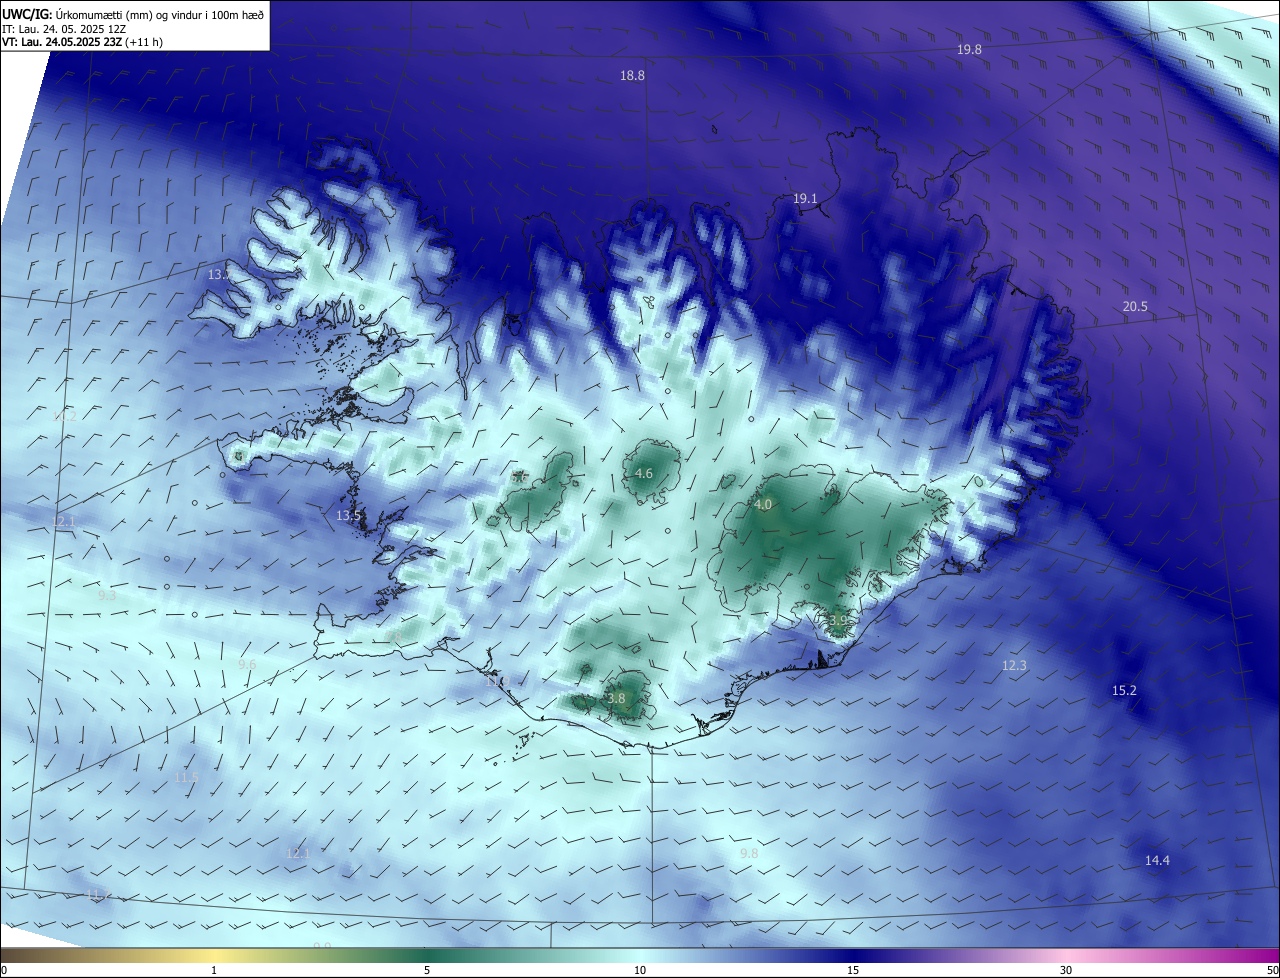Pick the value label 9.6

click(247, 664)
